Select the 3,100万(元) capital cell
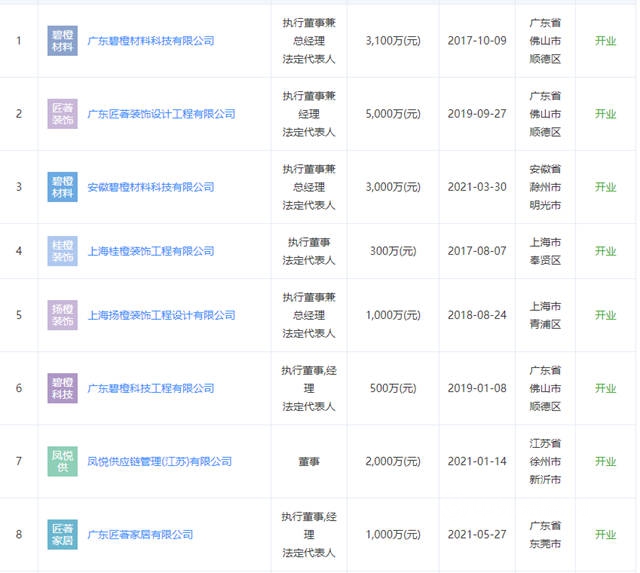This screenshot has width=640, height=573. [393, 41]
